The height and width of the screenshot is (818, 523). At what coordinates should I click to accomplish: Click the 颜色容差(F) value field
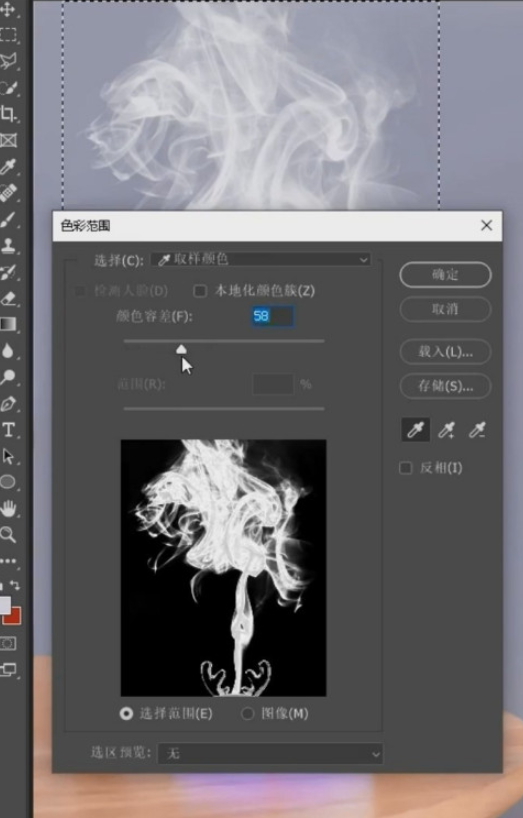[272, 316]
